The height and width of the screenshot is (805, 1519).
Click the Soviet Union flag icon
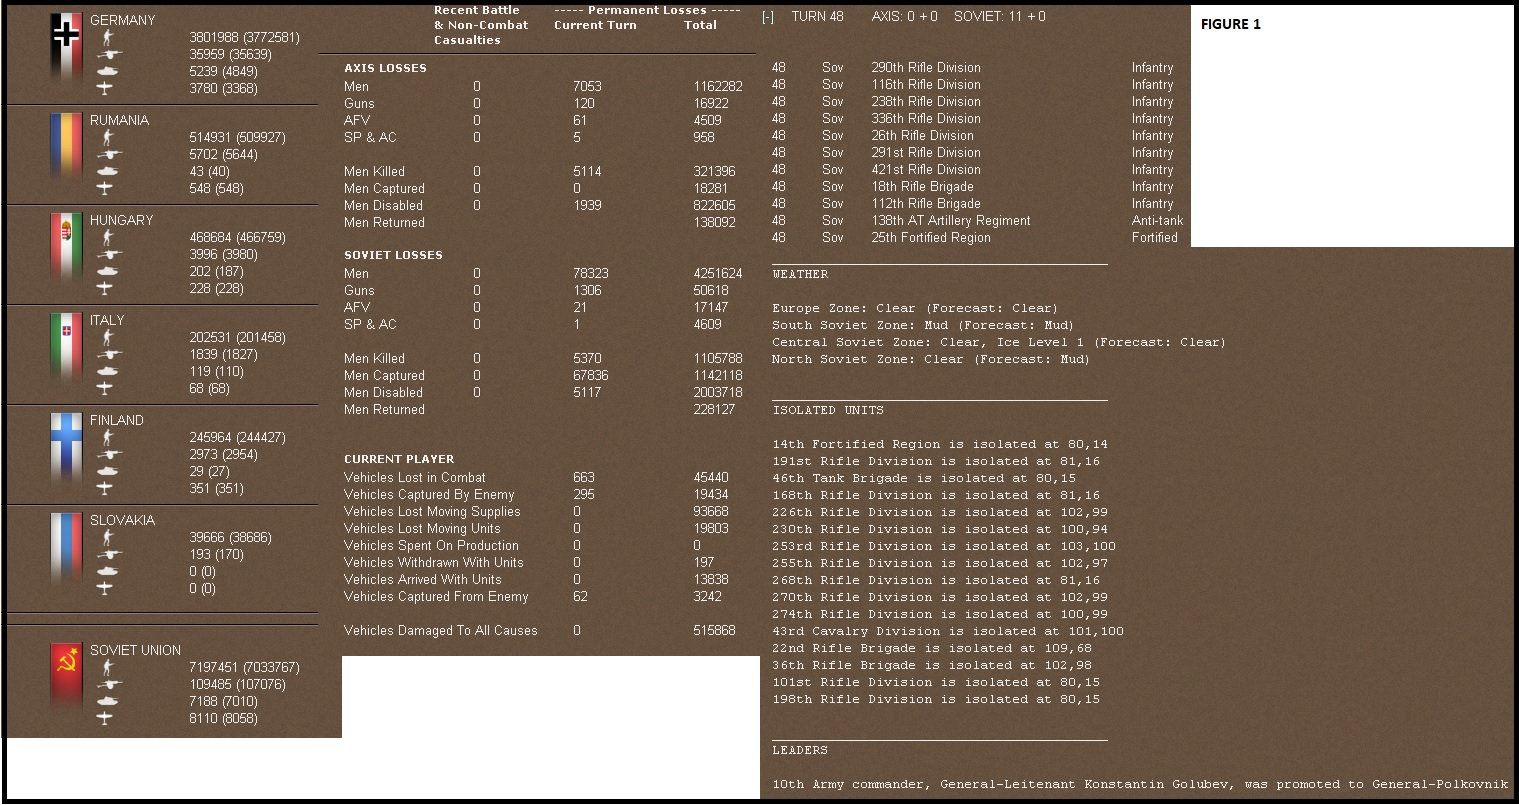coord(66,677)
